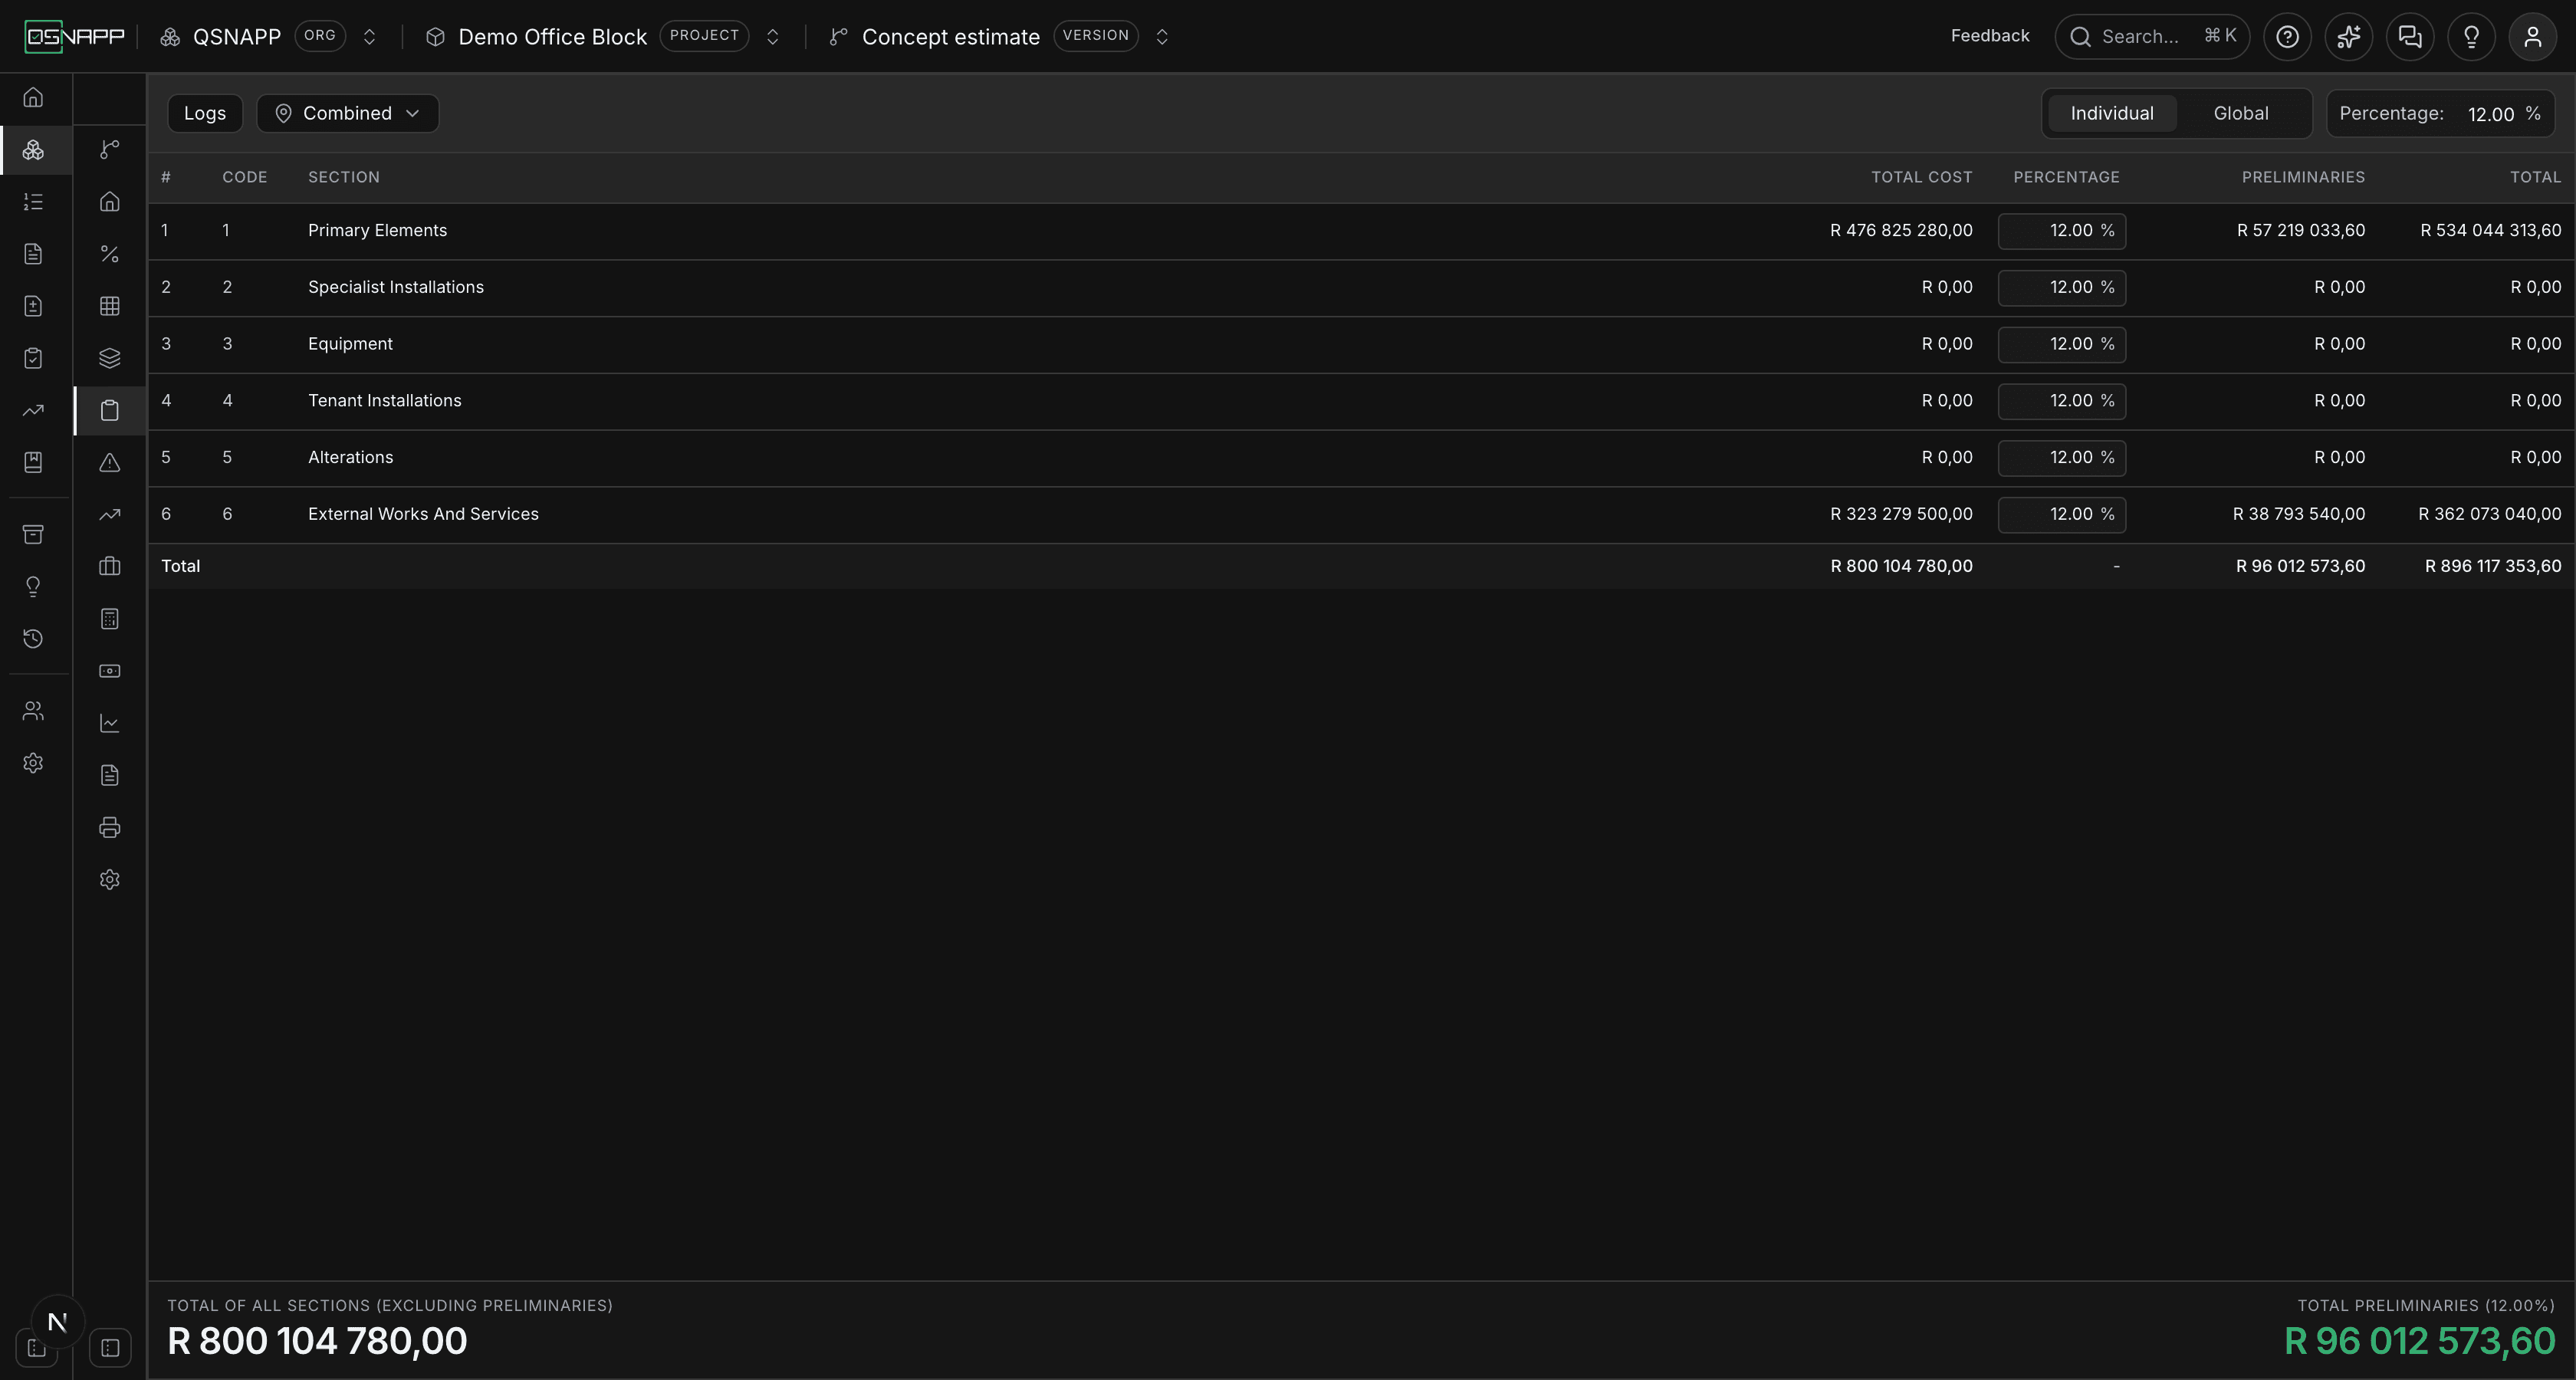Click the printer icon
This screenshot has height=1380, width=2576.
click(x=110, y=827)
